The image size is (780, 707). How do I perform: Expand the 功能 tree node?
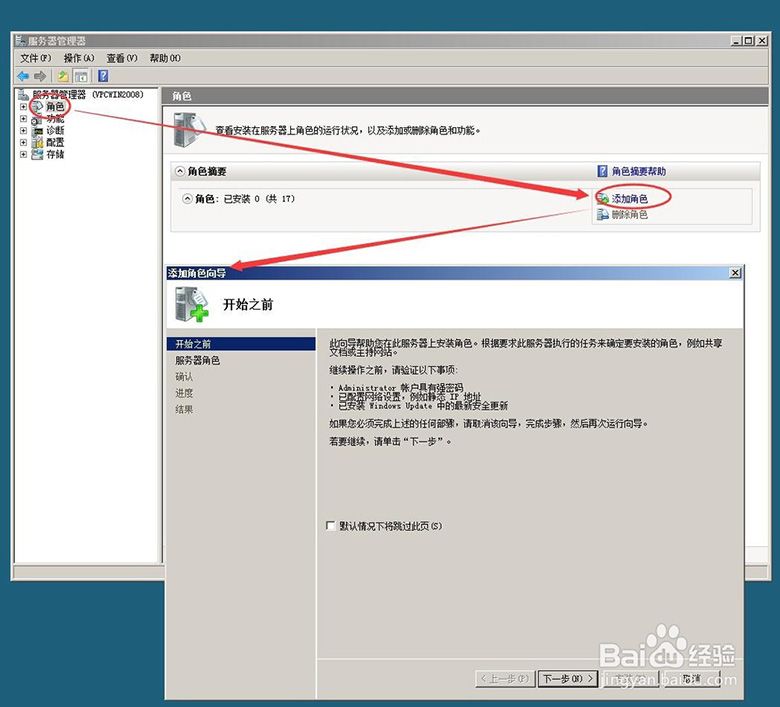(x=24, y=119)
